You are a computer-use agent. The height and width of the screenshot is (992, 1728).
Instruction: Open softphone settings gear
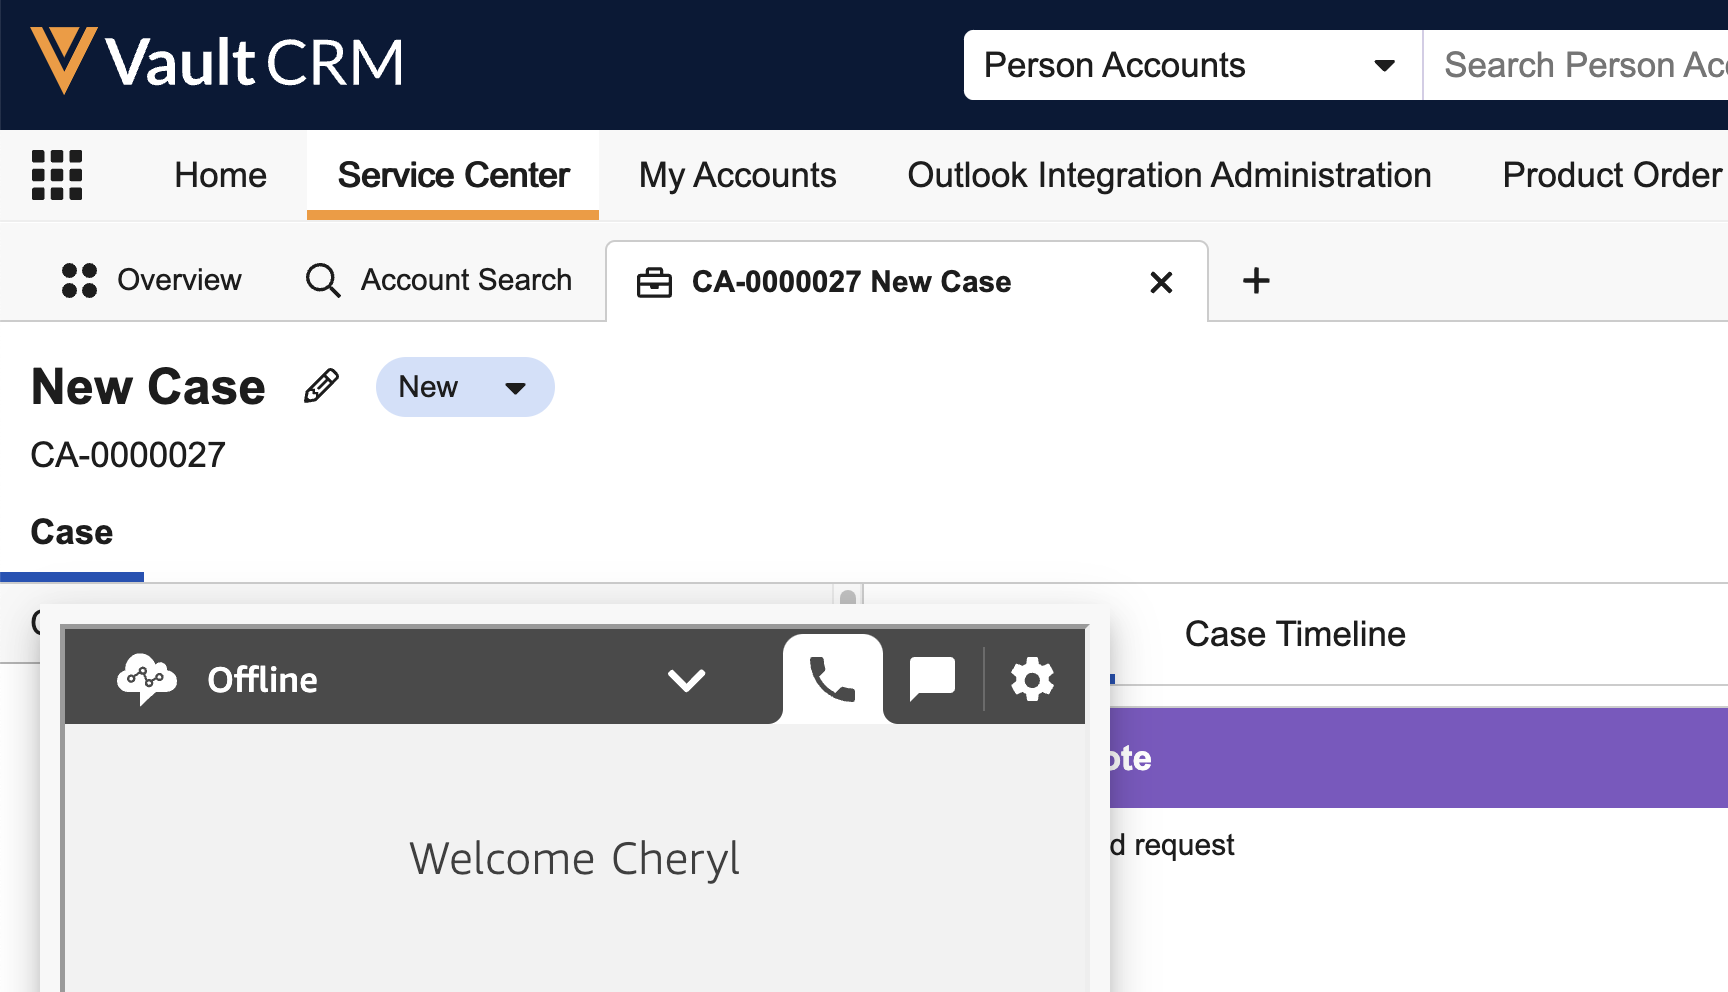tap(1032, 680)
